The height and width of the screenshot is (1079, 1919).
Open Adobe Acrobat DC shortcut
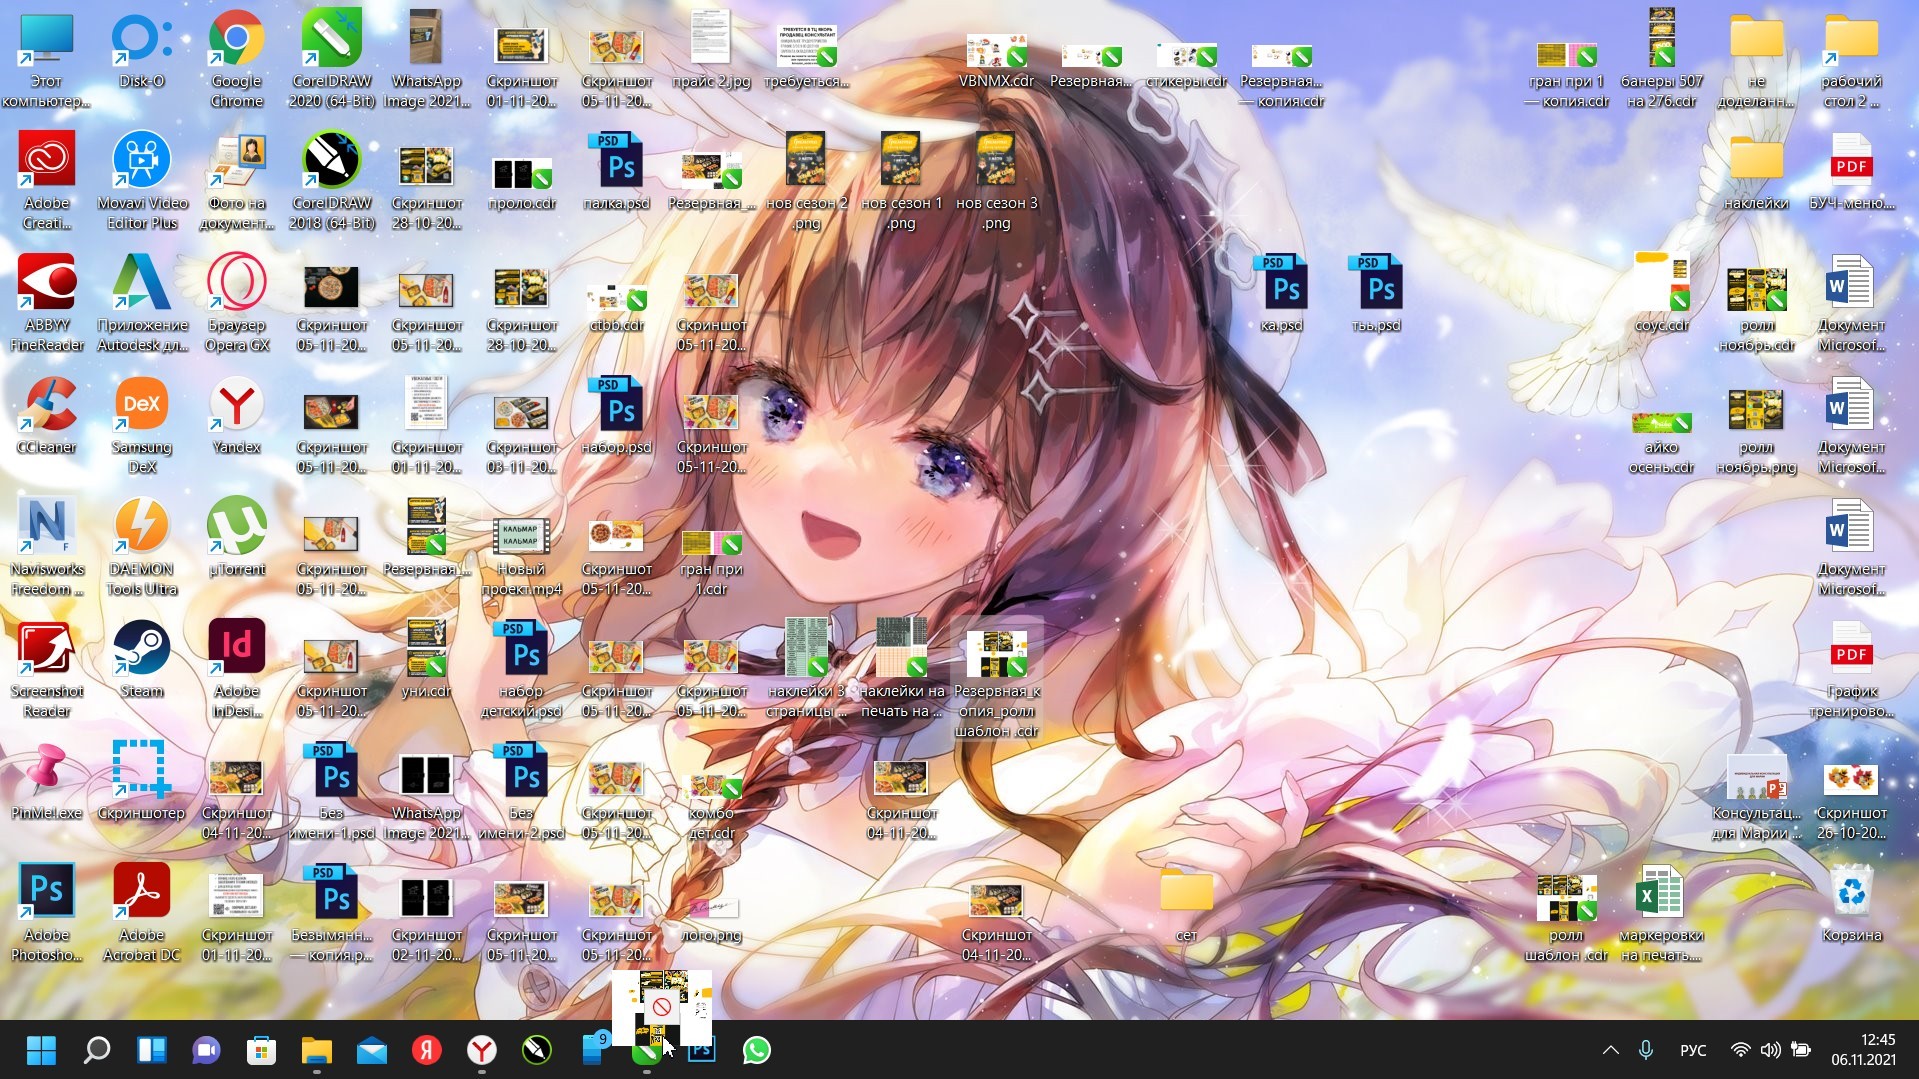coord(142,914)
